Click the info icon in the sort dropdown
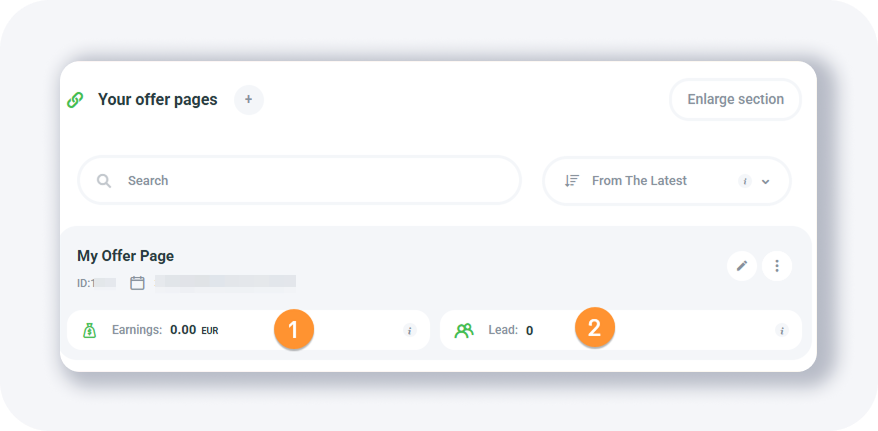878x431 pixels. 744,181
